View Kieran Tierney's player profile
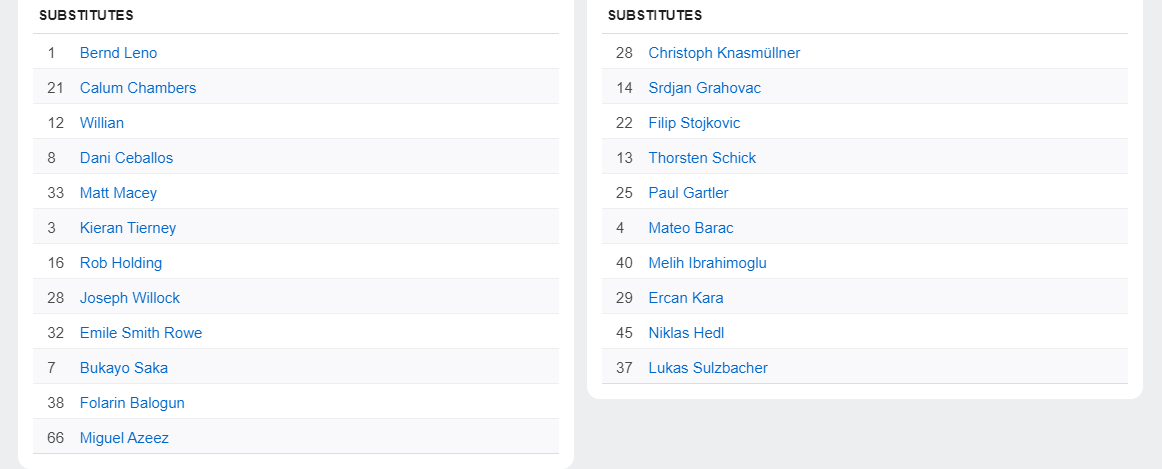Screen dimensions: 1162x469 coord(128,228)
